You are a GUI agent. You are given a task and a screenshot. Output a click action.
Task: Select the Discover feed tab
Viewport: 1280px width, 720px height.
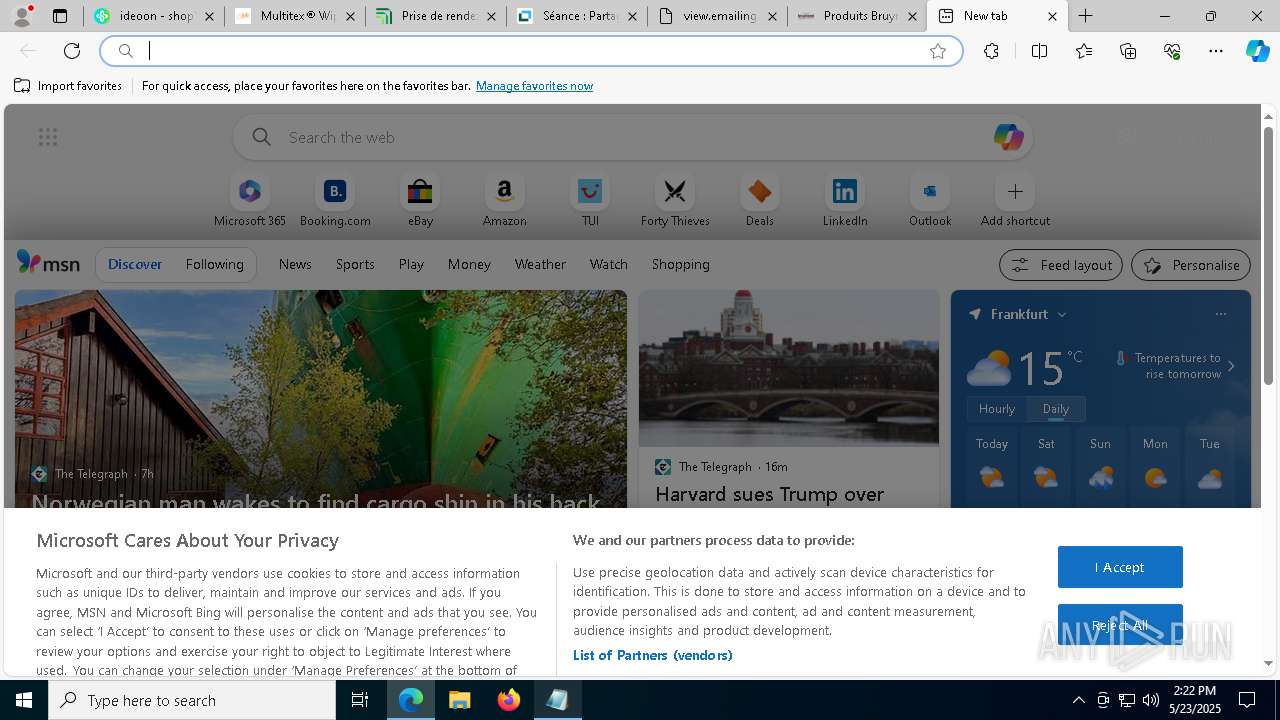(x=135, y=264)
